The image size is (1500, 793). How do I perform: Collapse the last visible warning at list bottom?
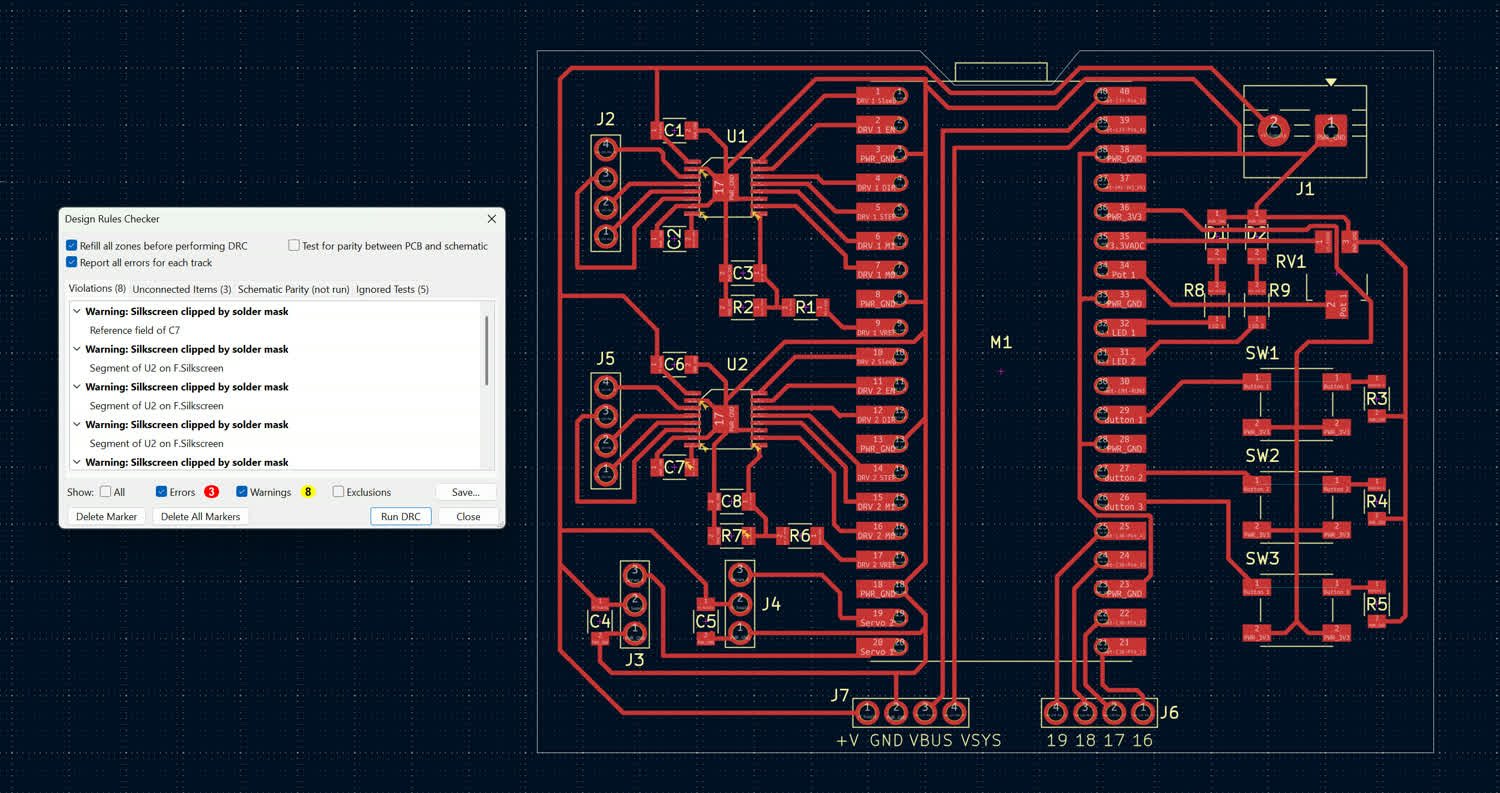(77, 463)
